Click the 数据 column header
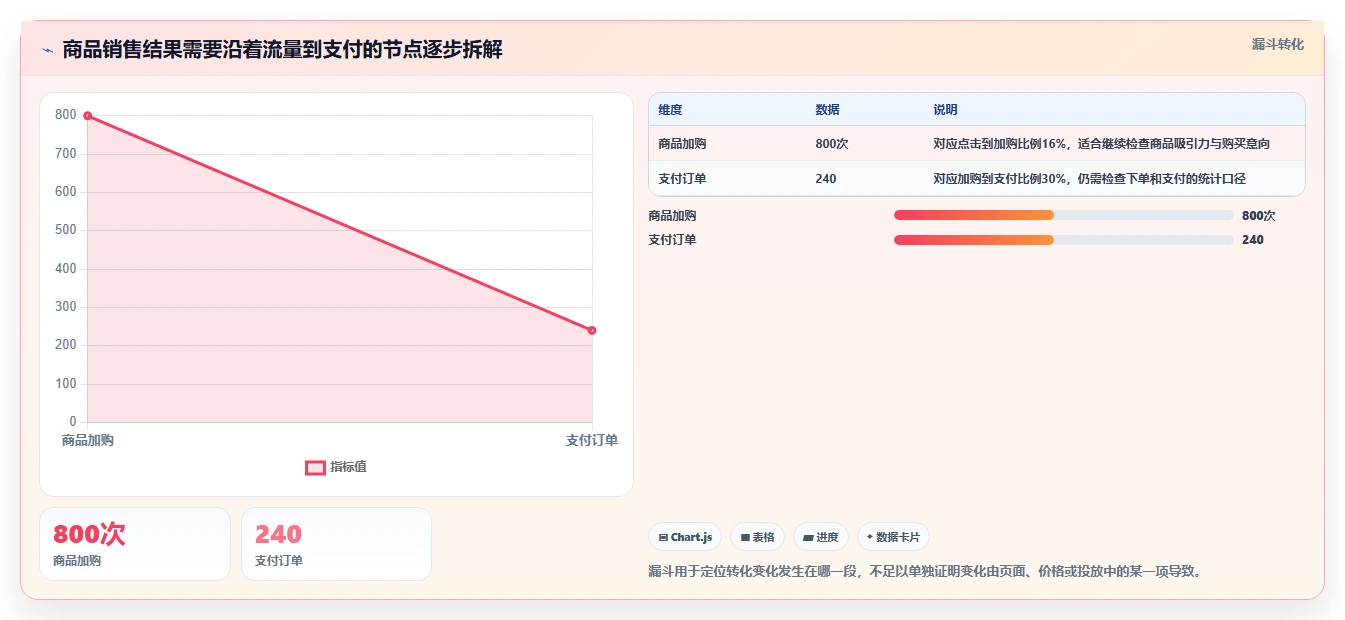The width and height of the screenshot is (1345, 620). tap(827, 110)
